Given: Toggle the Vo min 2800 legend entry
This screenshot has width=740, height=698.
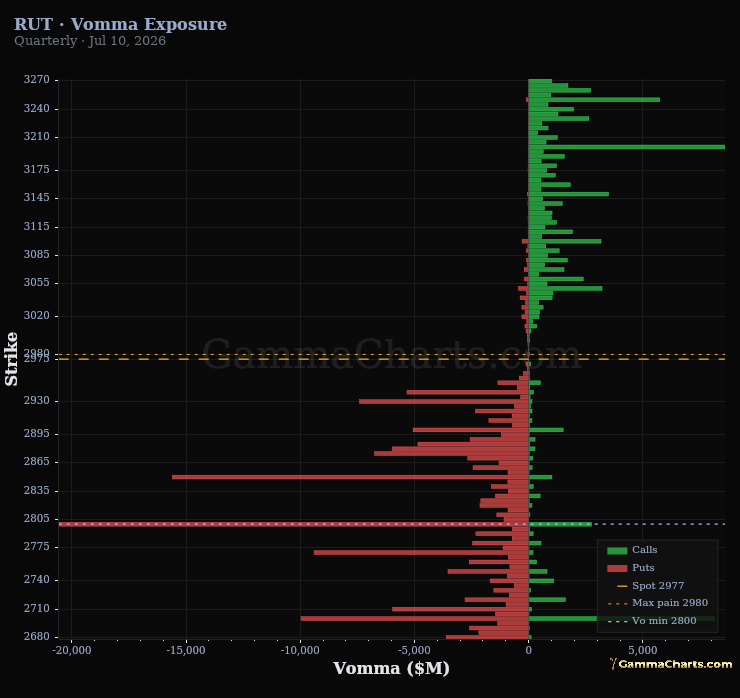Looking at the screenshot, I should coord(652,621).
